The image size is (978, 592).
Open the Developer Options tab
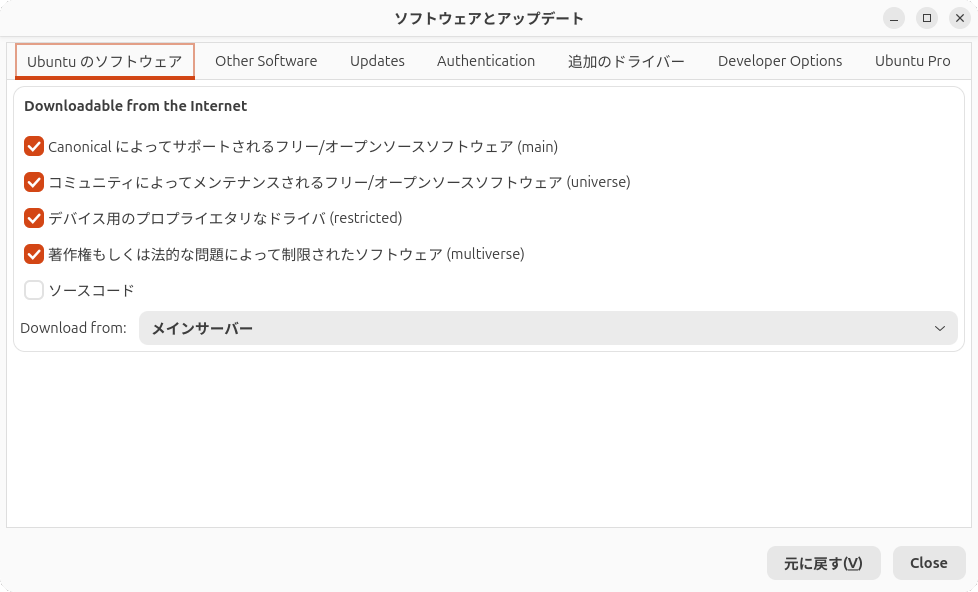click(780, 61)
